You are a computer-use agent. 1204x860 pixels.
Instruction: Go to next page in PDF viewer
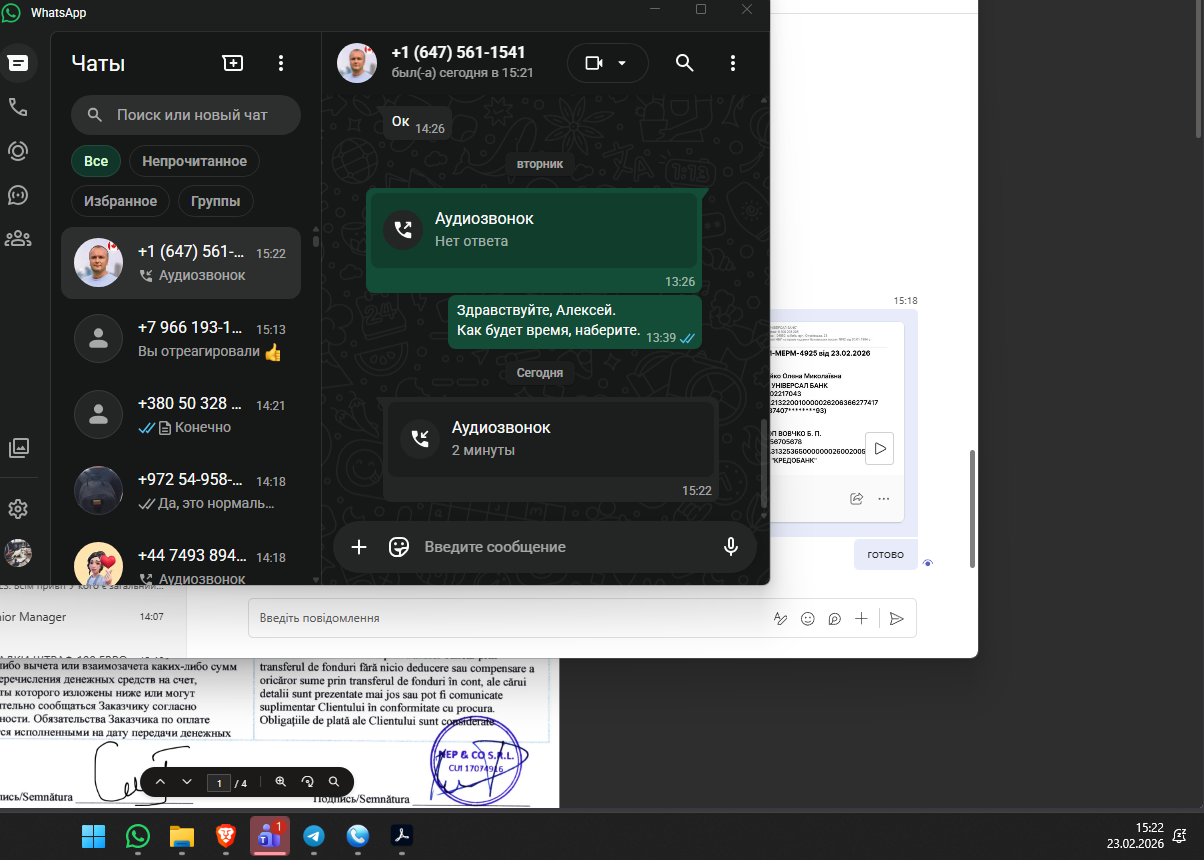click(x=187, y=782)
